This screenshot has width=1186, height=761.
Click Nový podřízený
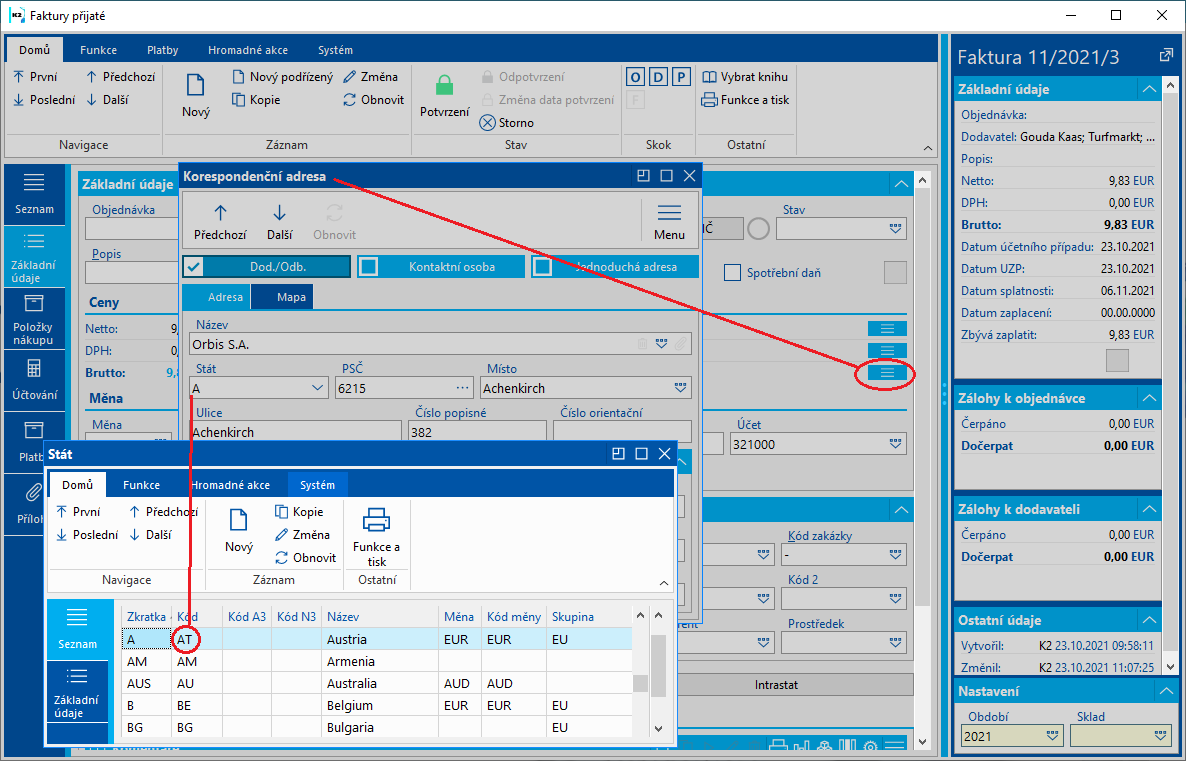pos(282,77)
